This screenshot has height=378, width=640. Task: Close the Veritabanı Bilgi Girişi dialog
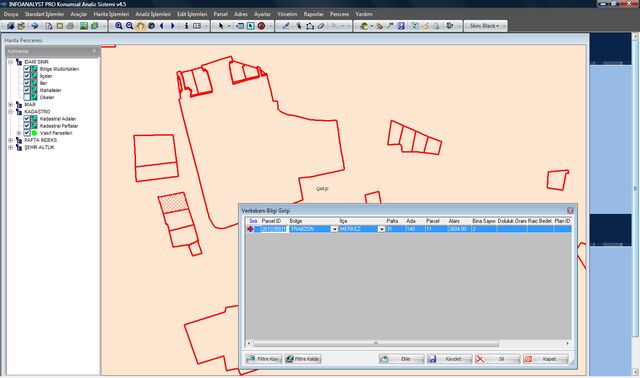pos(570,211)
